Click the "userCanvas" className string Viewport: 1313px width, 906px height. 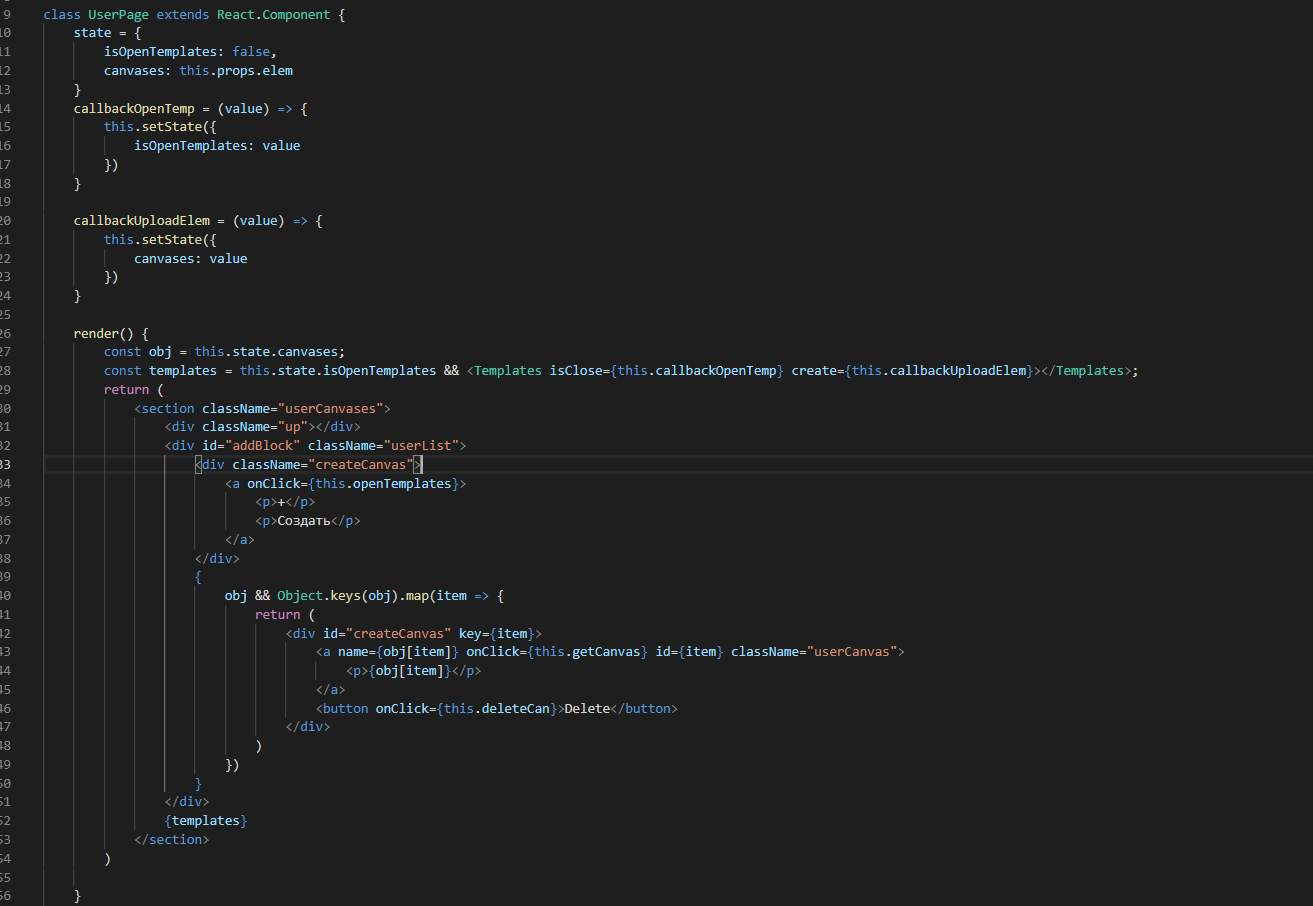click(851, 651)
